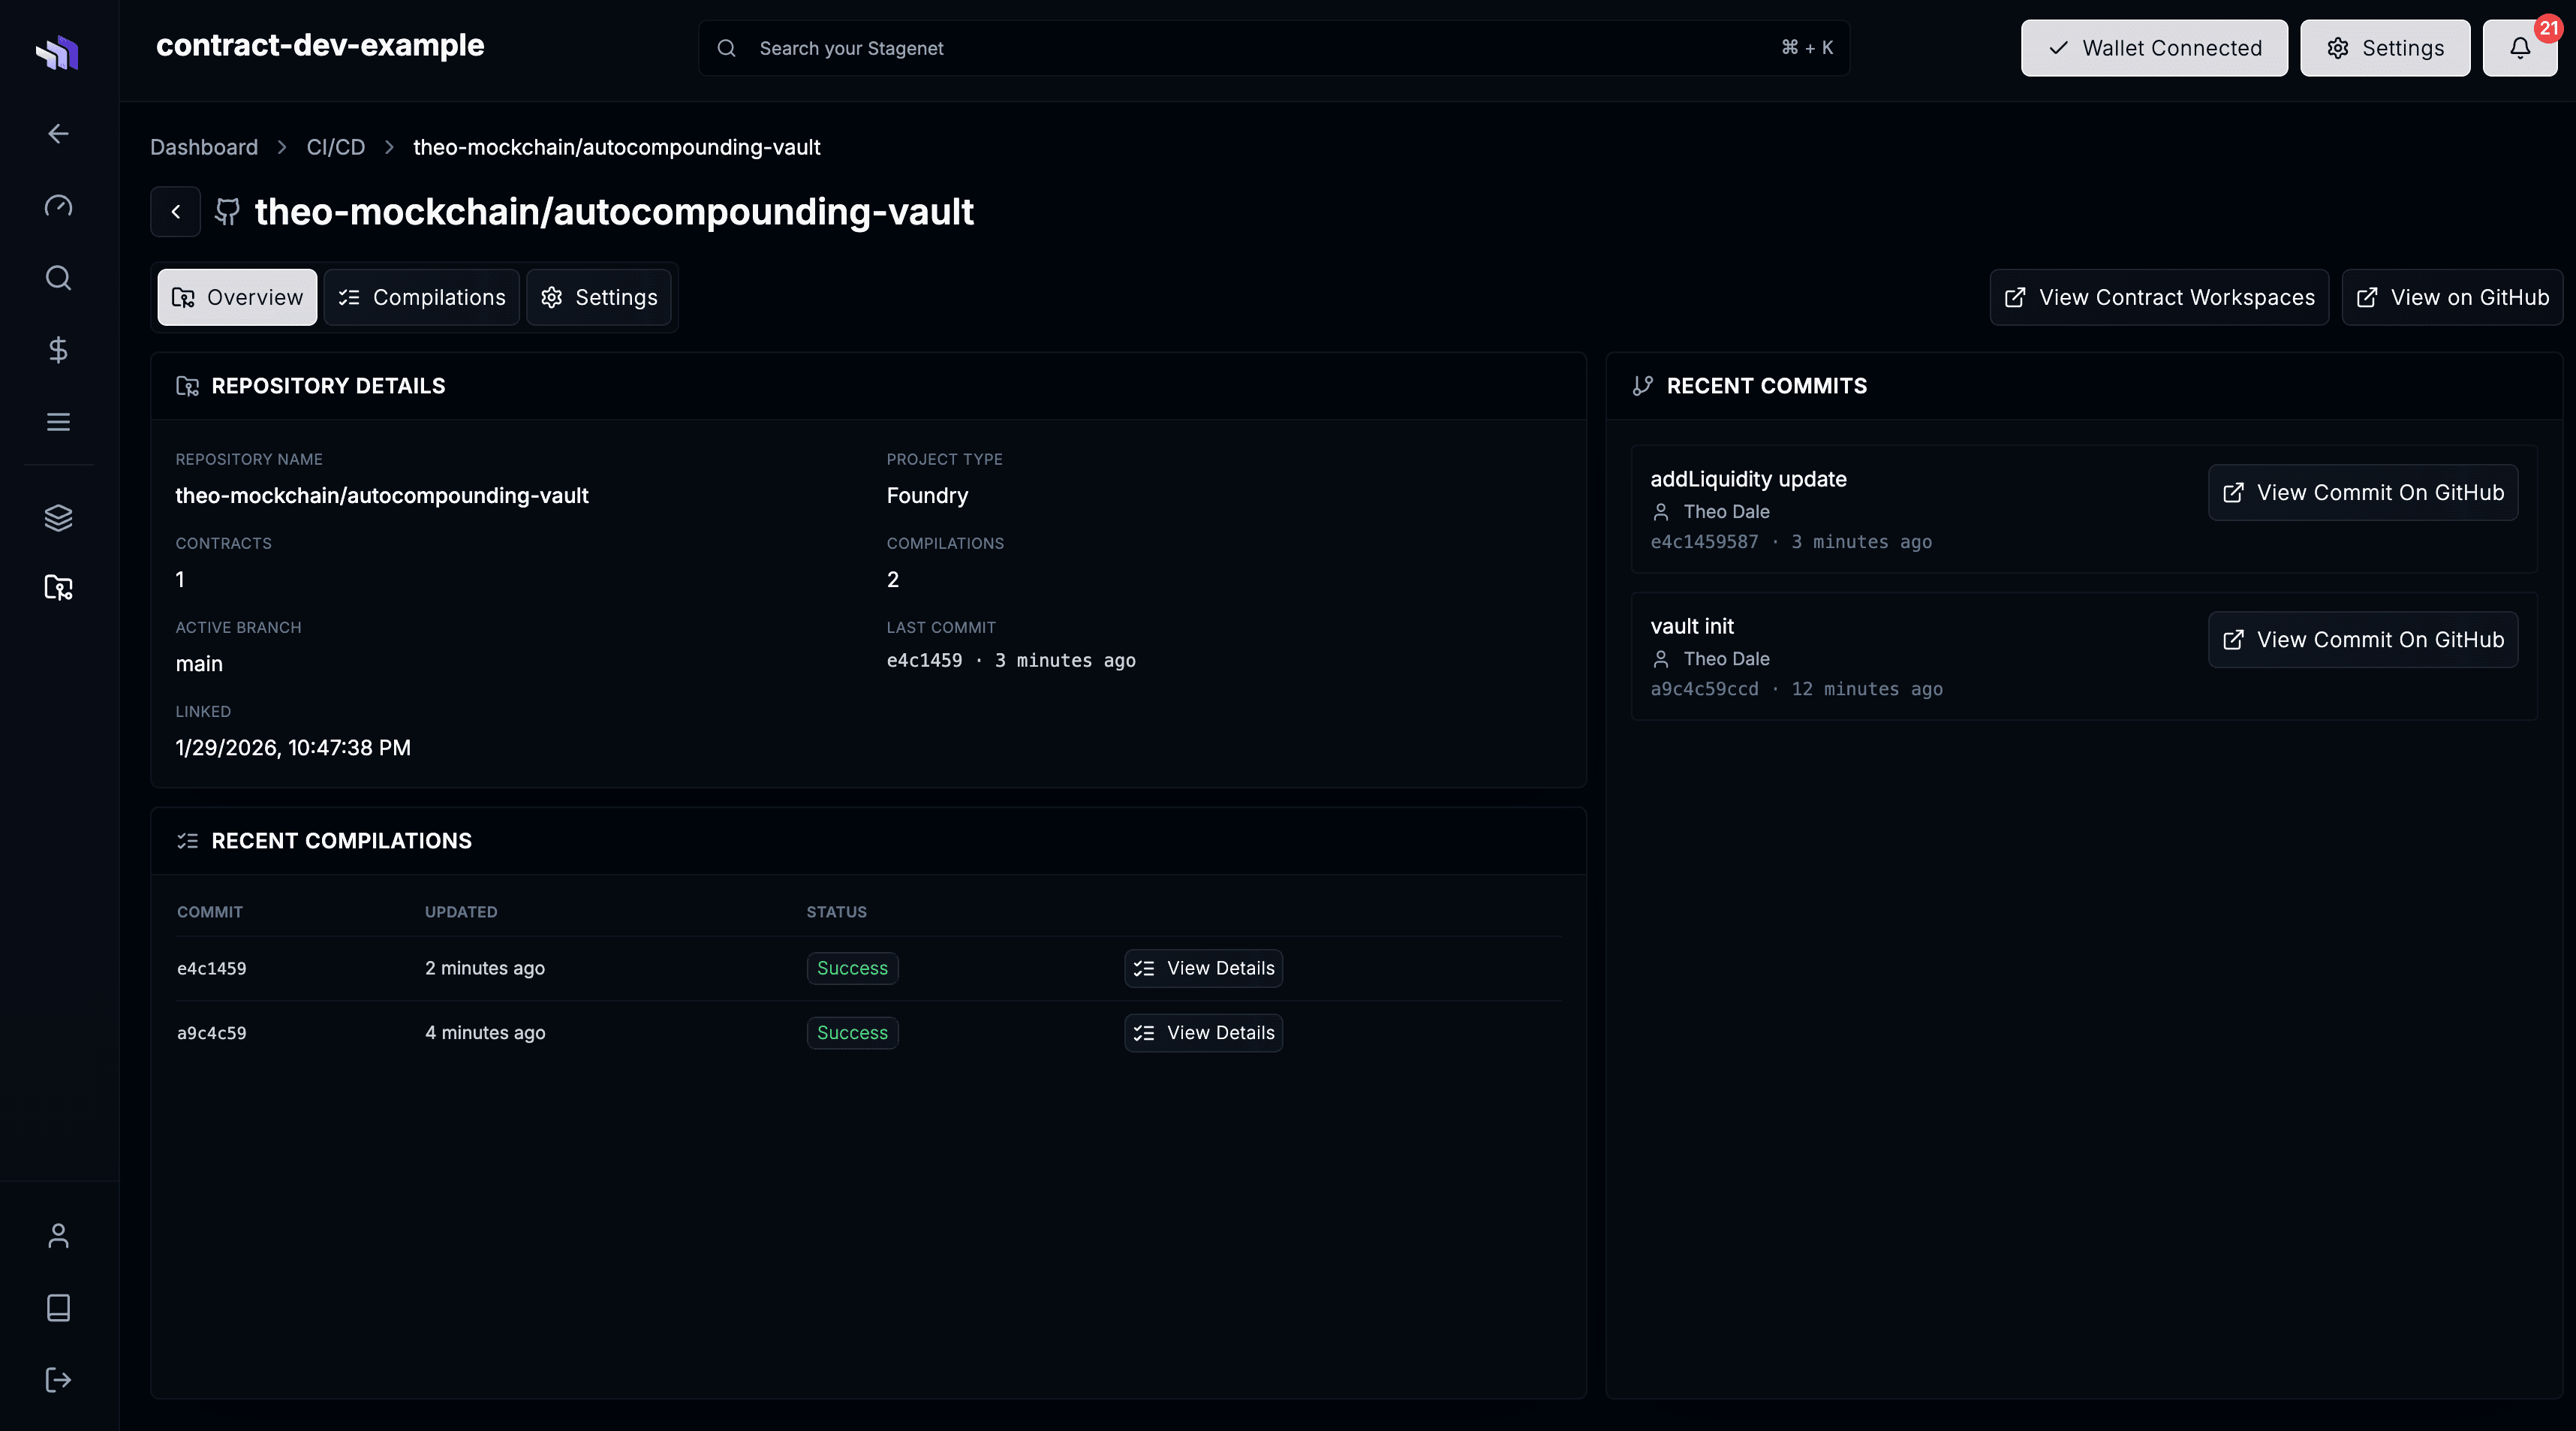This screenshot has height=1431, width=2576.
Task: Open the billing dollar icon in sidebar
Action: [57, 349]
